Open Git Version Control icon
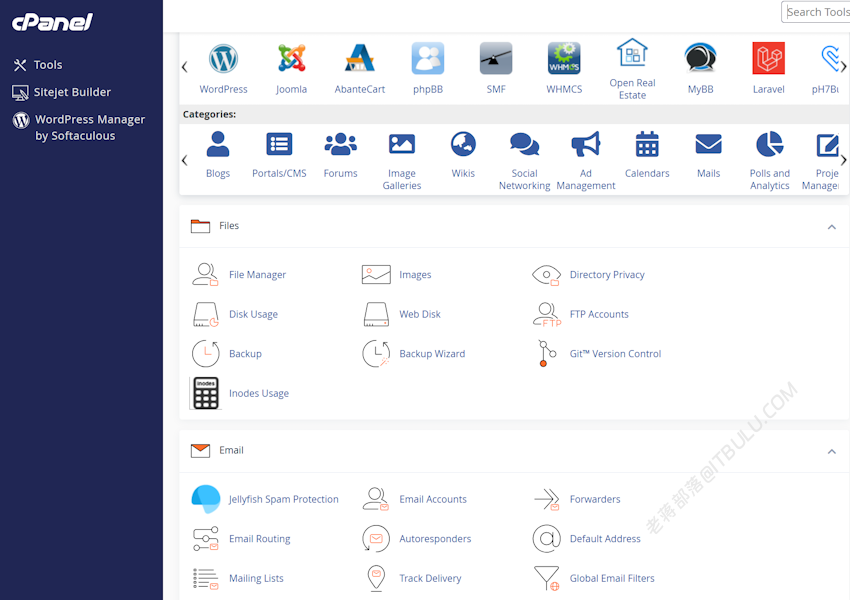850x600 pixels. pyautogui.click(x=546, y=353)
